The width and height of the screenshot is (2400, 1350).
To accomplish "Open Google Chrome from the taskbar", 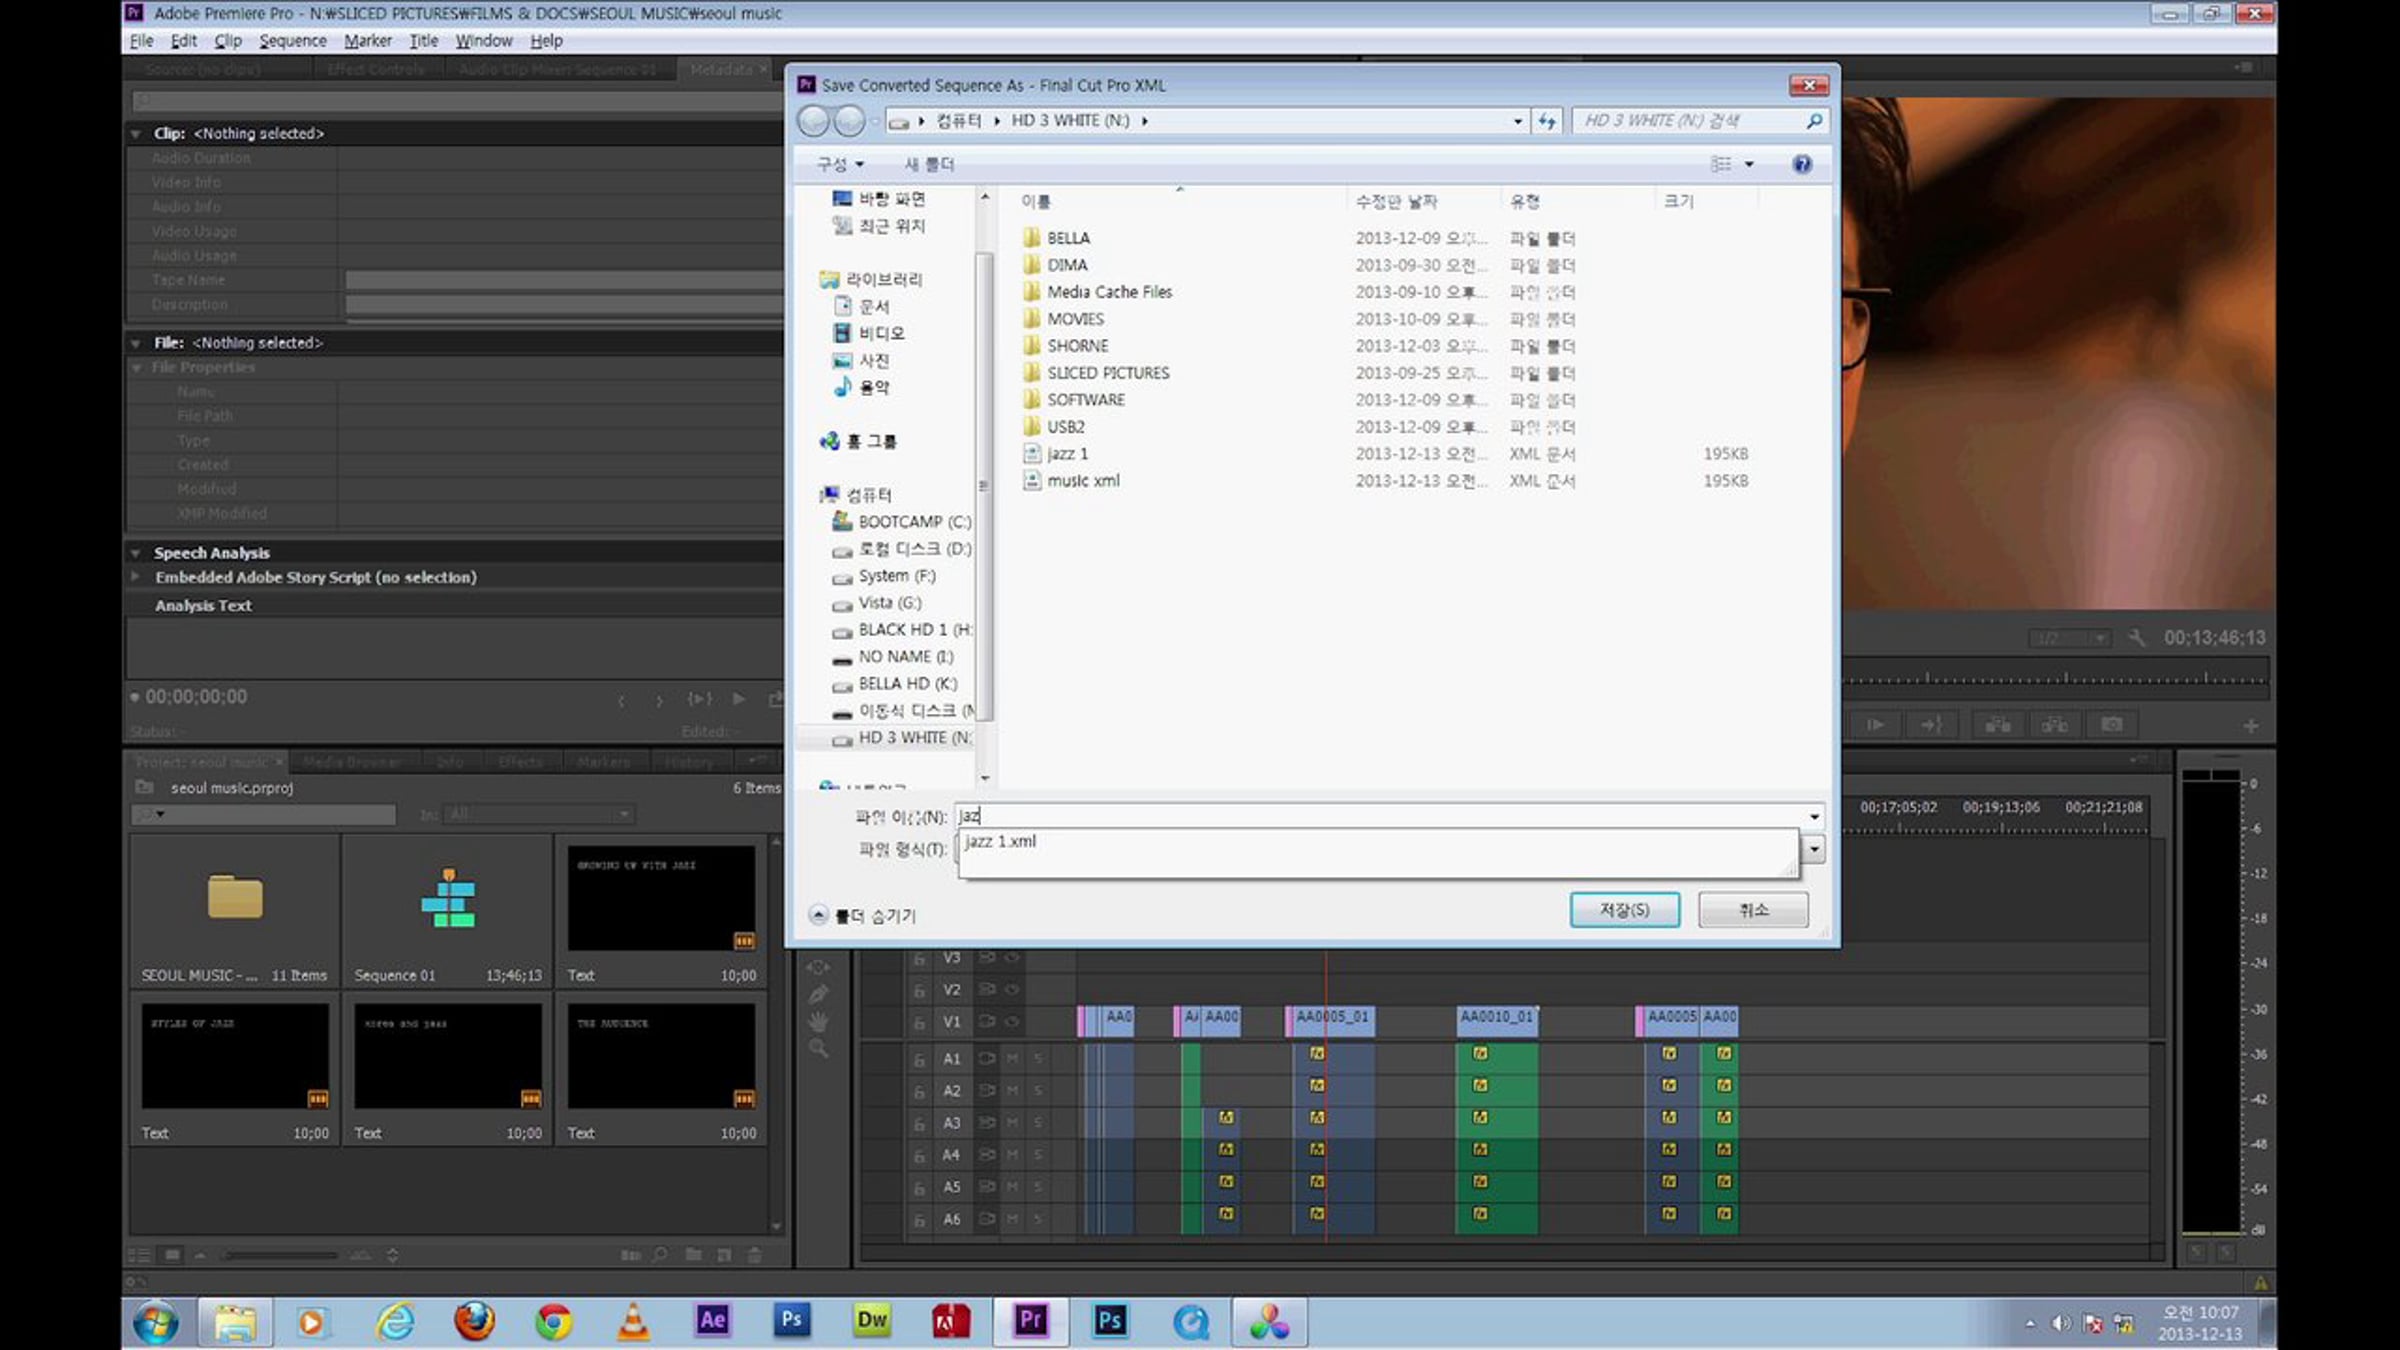I will (553, 1321).
